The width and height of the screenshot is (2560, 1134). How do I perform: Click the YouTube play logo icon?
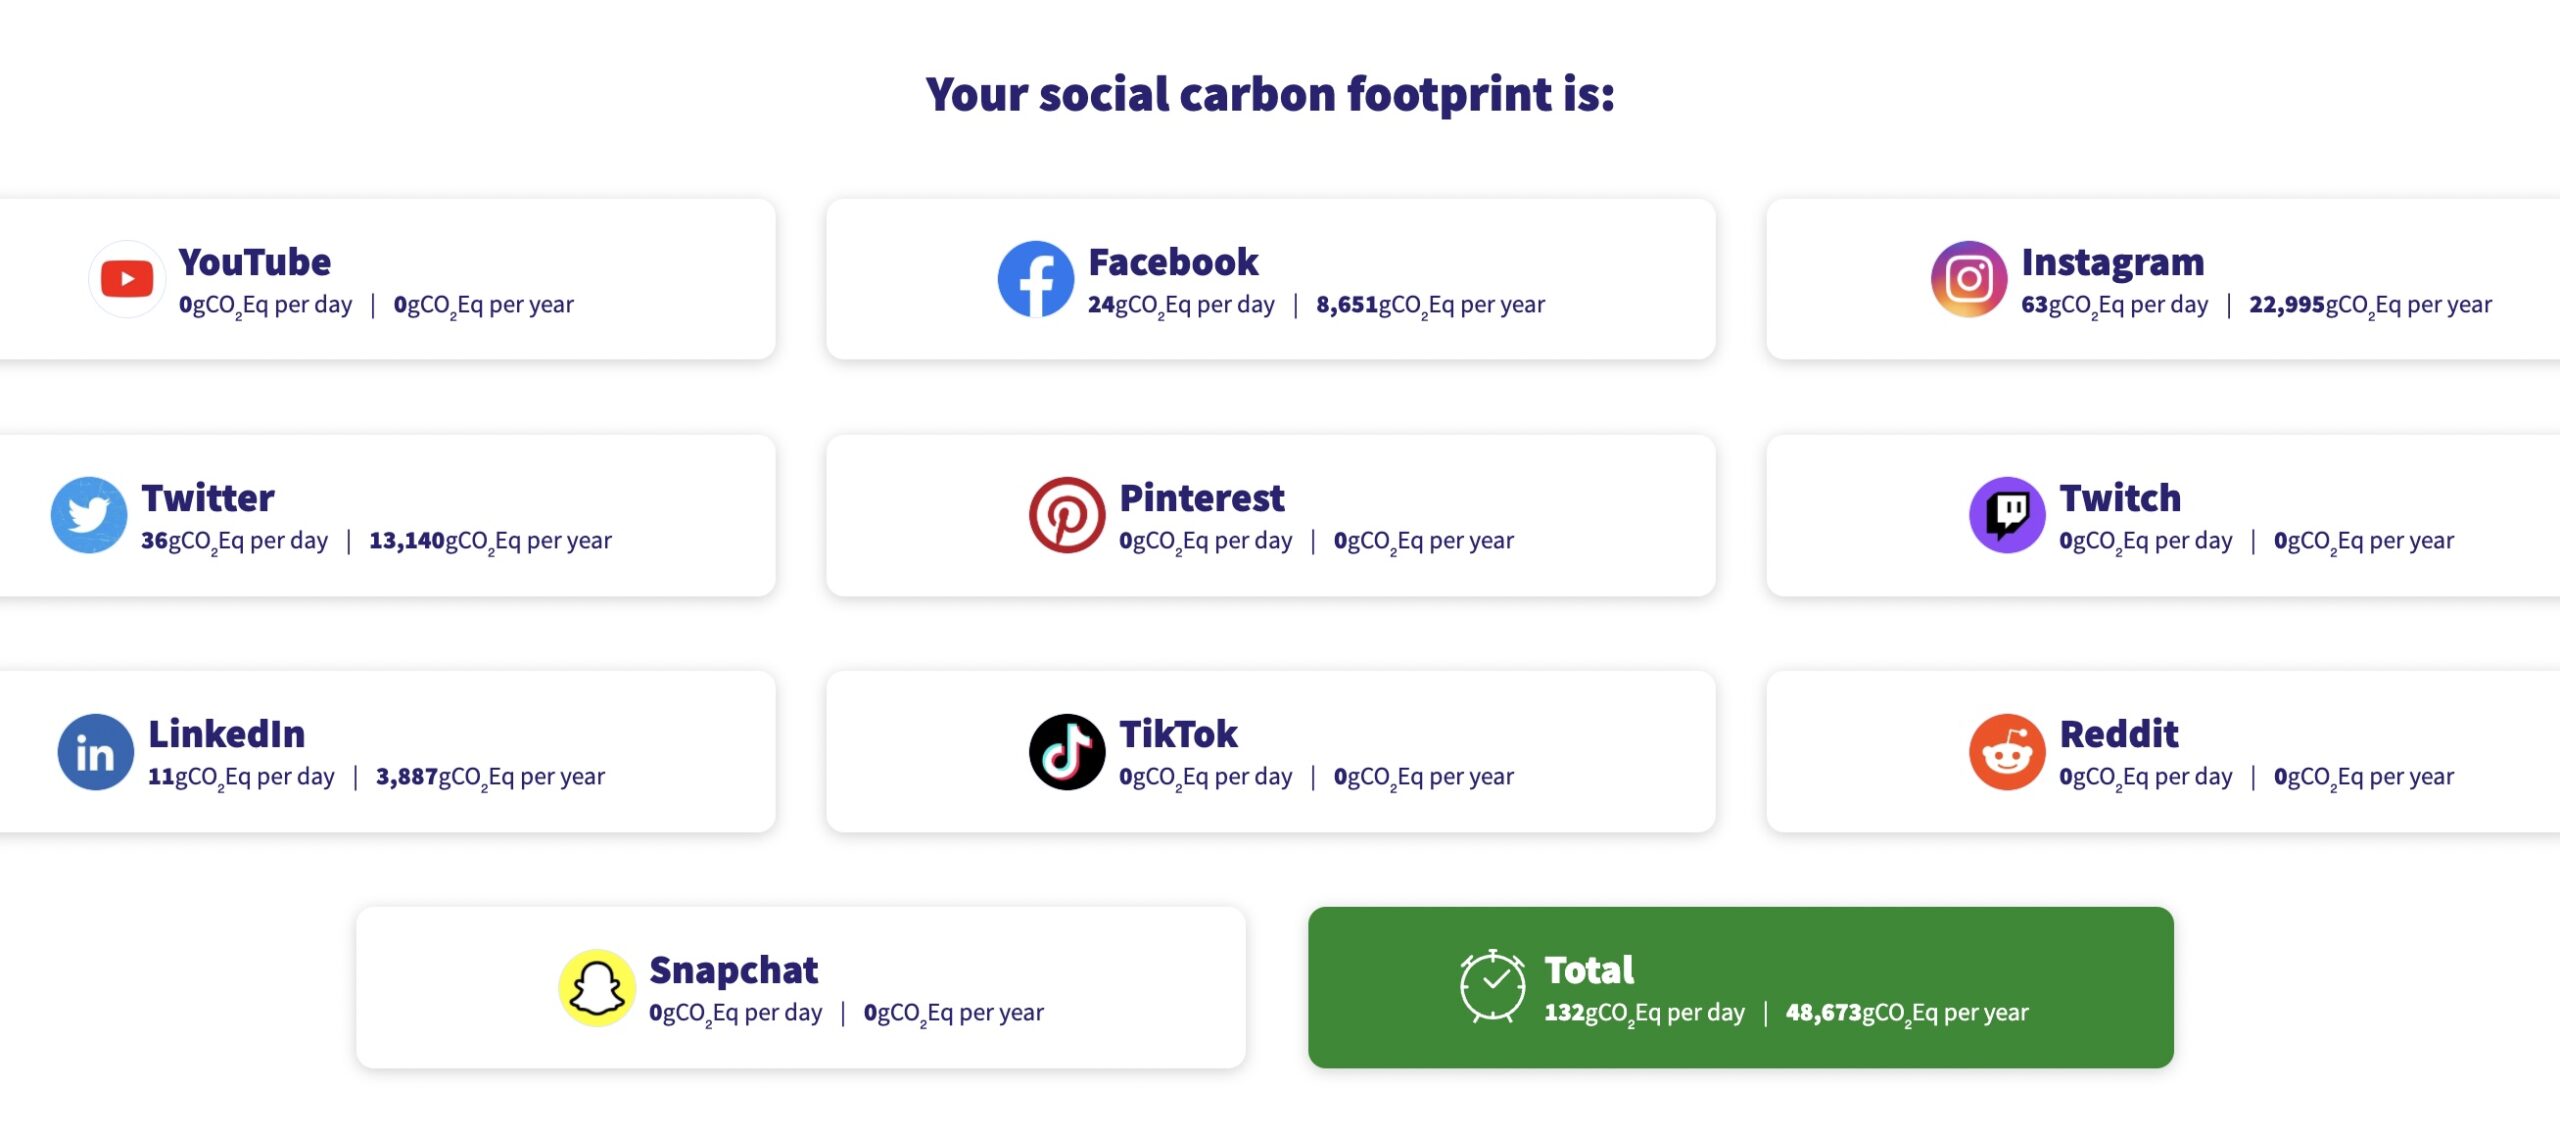pos(126,279)
